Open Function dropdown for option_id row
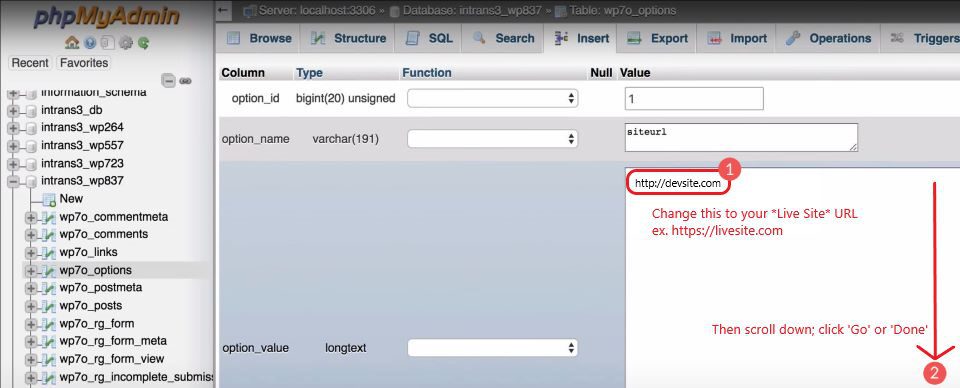 (x=492, y=98)
